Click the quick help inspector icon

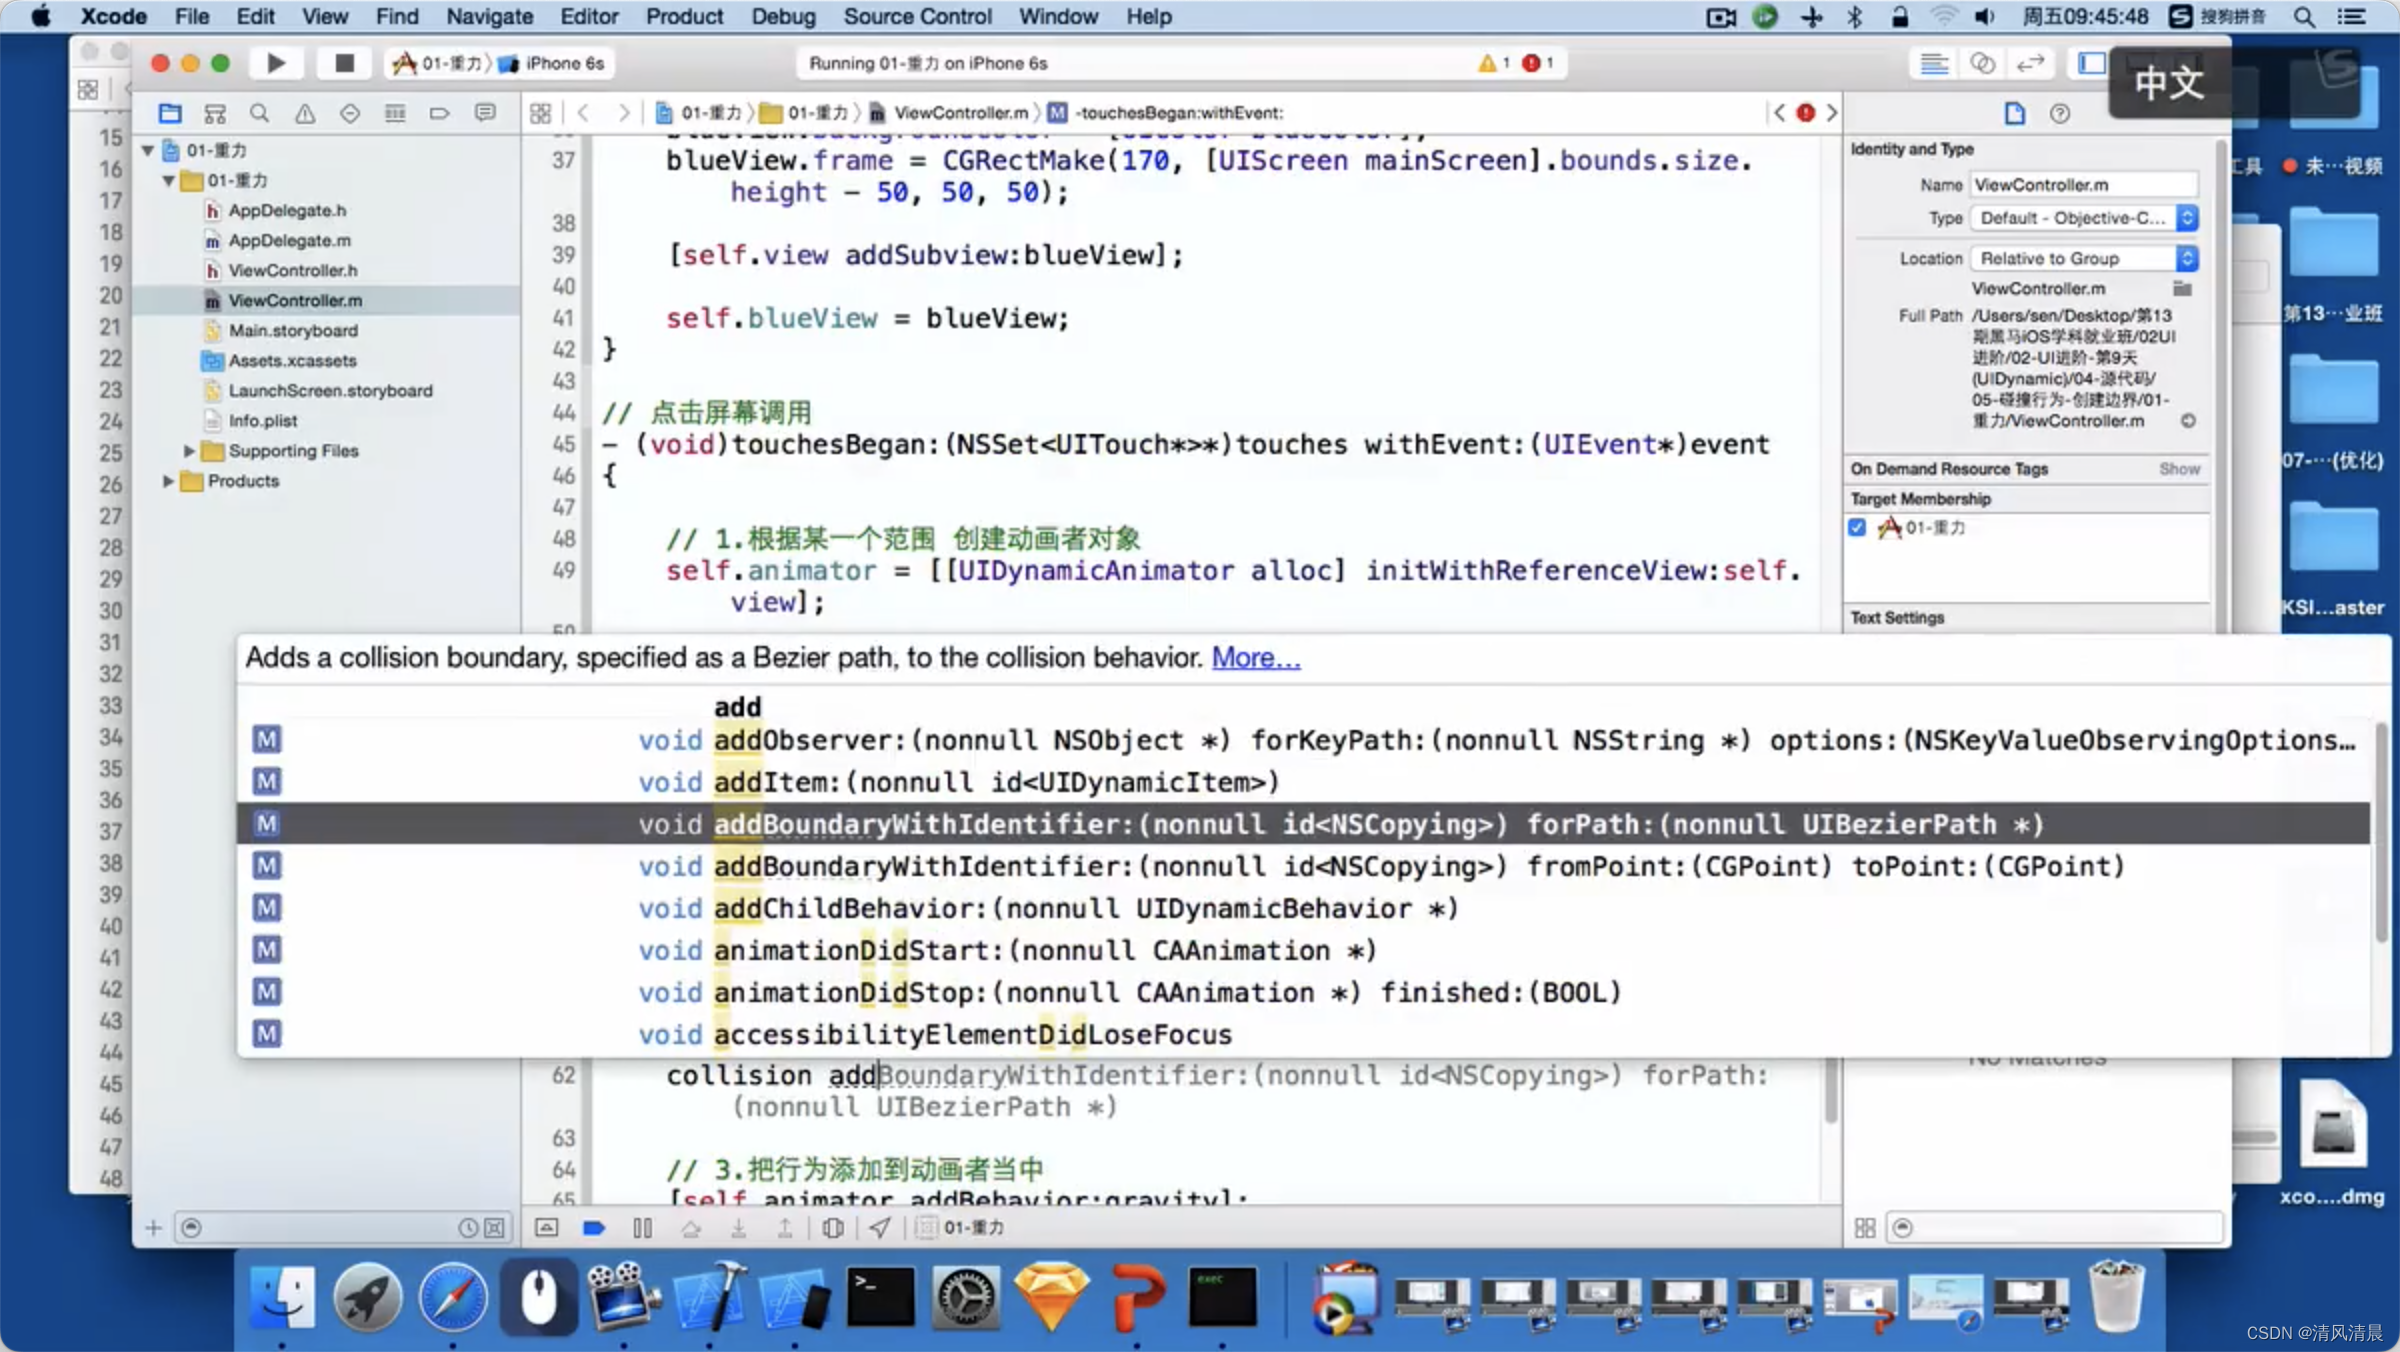[2059, 112]
